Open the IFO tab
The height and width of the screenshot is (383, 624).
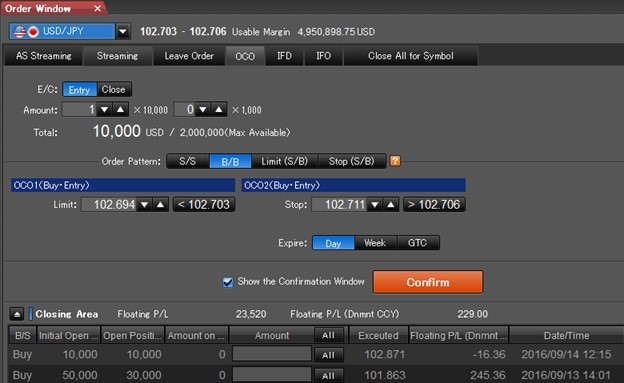click(324, 56)
